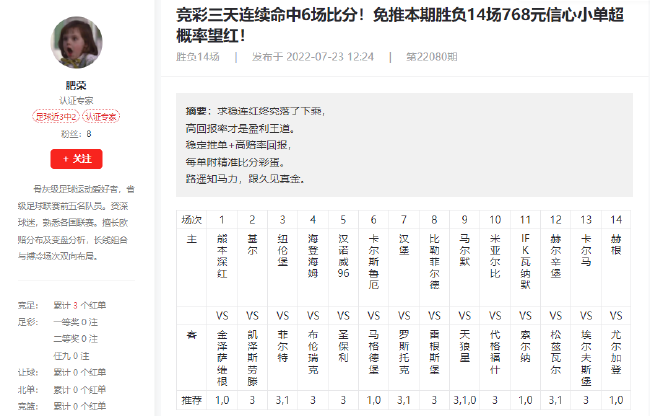This screenshot has width=650, height=416.
Task: Select match 1 home team 熊本深红
Action: (222, 256)
